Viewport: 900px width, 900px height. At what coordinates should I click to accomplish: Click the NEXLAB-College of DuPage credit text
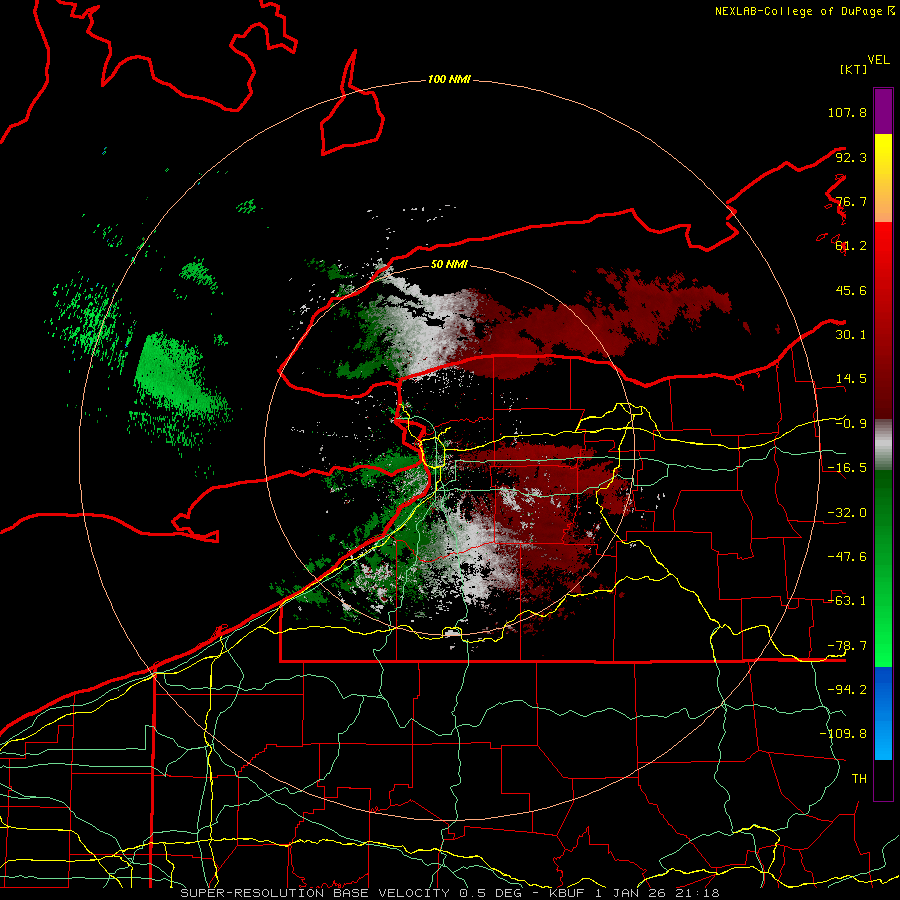pyautogui.click(x=798, y=11)
